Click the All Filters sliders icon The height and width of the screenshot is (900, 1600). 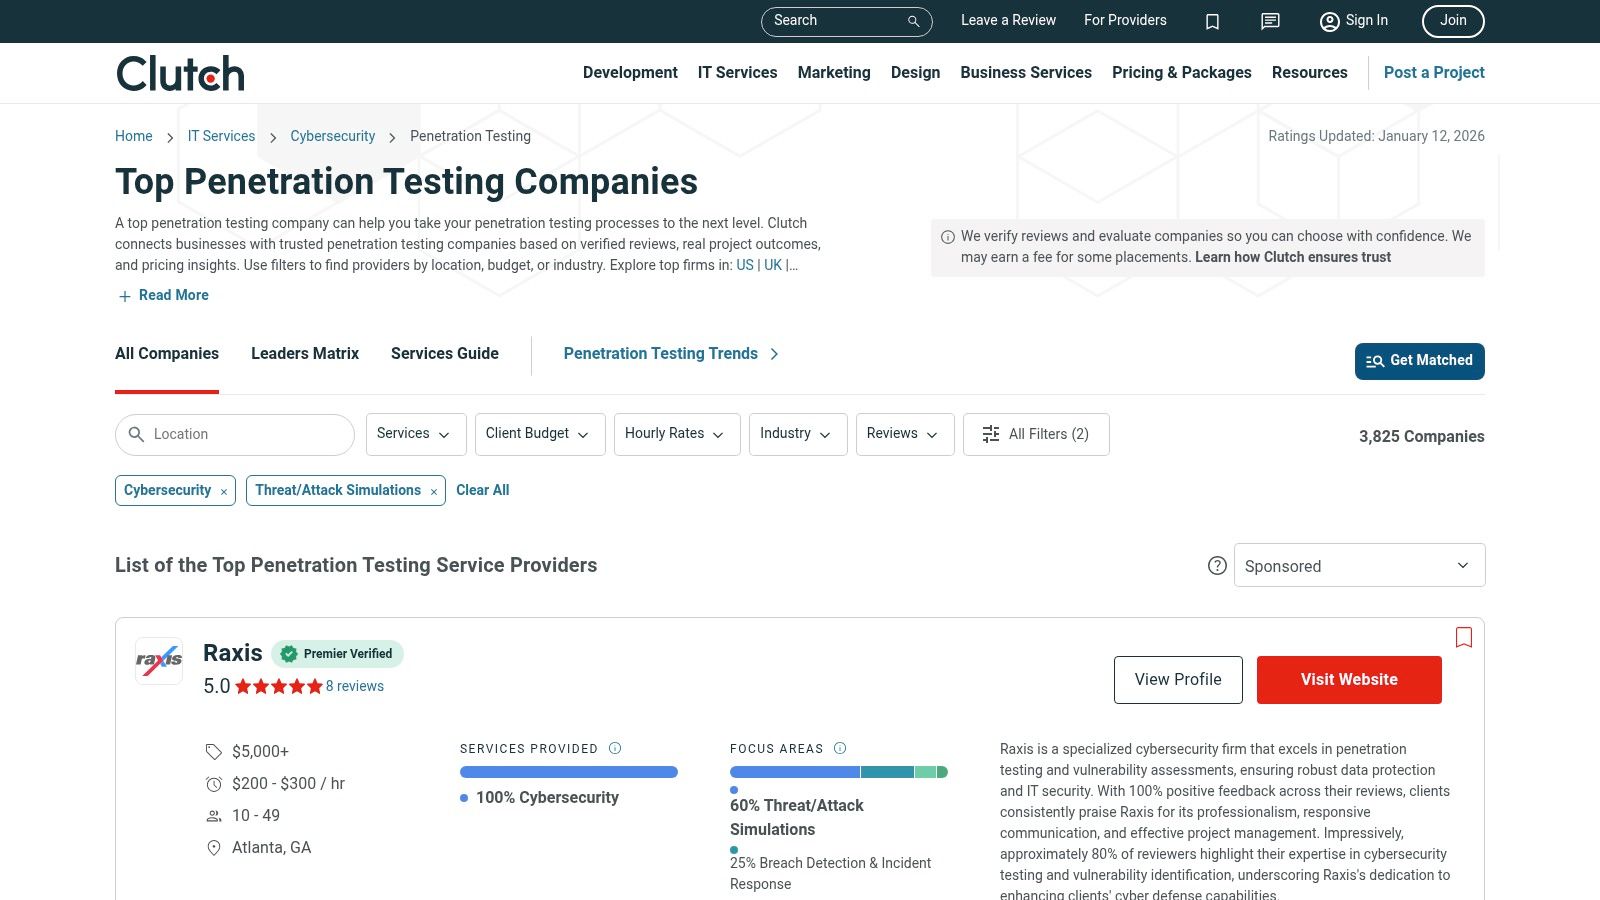coord(990,434)
